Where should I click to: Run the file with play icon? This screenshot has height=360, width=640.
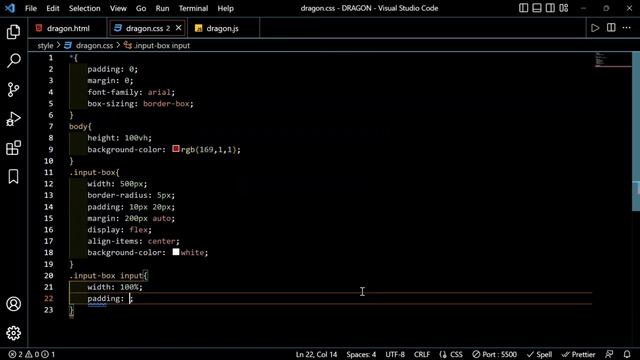point(595,28)
